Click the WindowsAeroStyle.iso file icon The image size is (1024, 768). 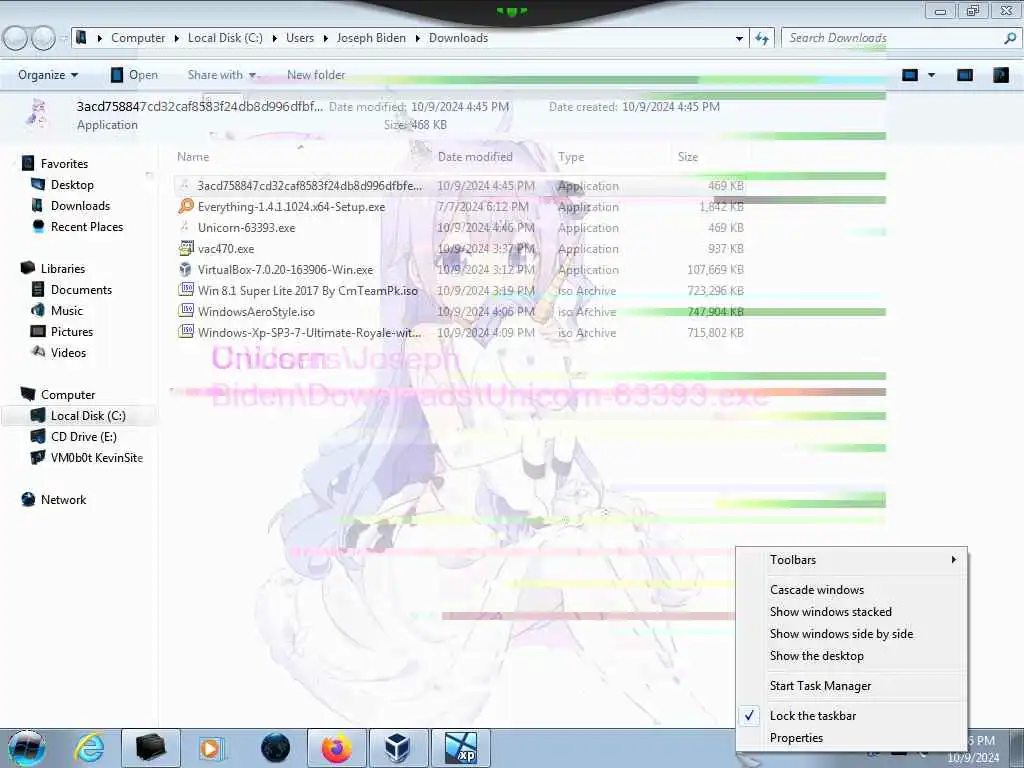point(186,311)
